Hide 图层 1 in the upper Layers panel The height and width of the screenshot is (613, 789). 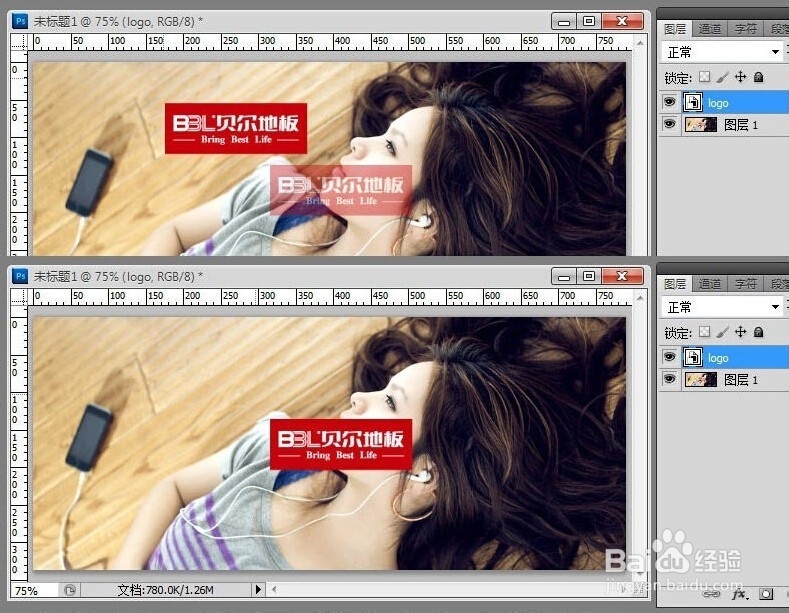pyautogui.click(x=669, y=124)
